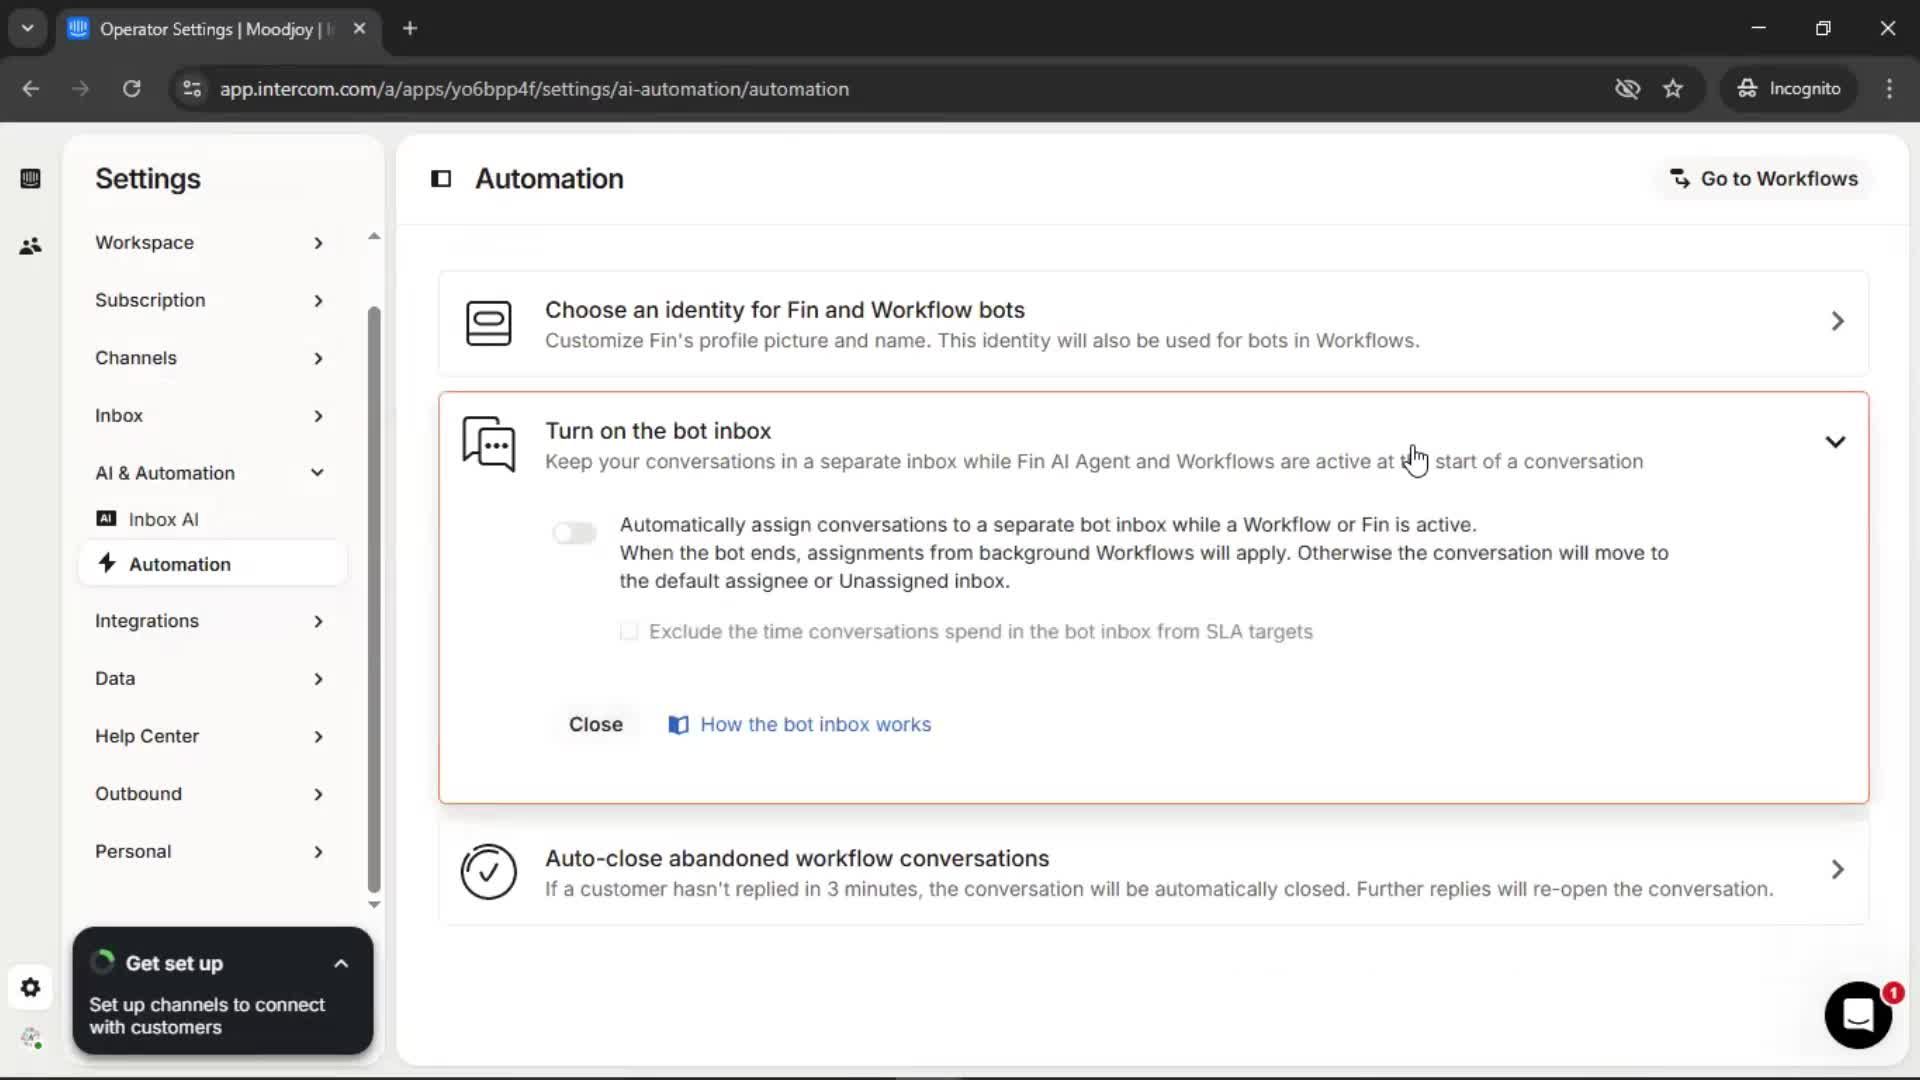
Task: Reload the page
Action: [131, 89]
